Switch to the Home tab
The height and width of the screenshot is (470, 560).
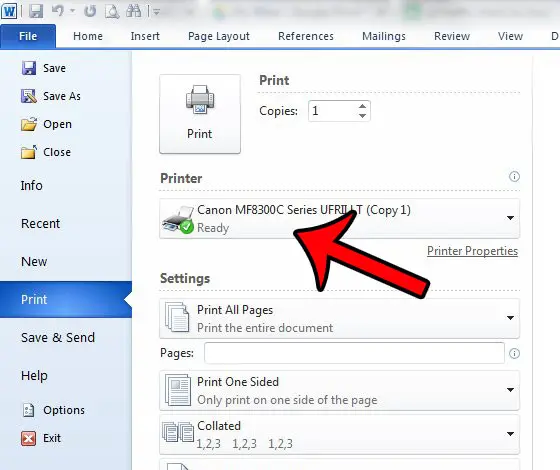88,36
